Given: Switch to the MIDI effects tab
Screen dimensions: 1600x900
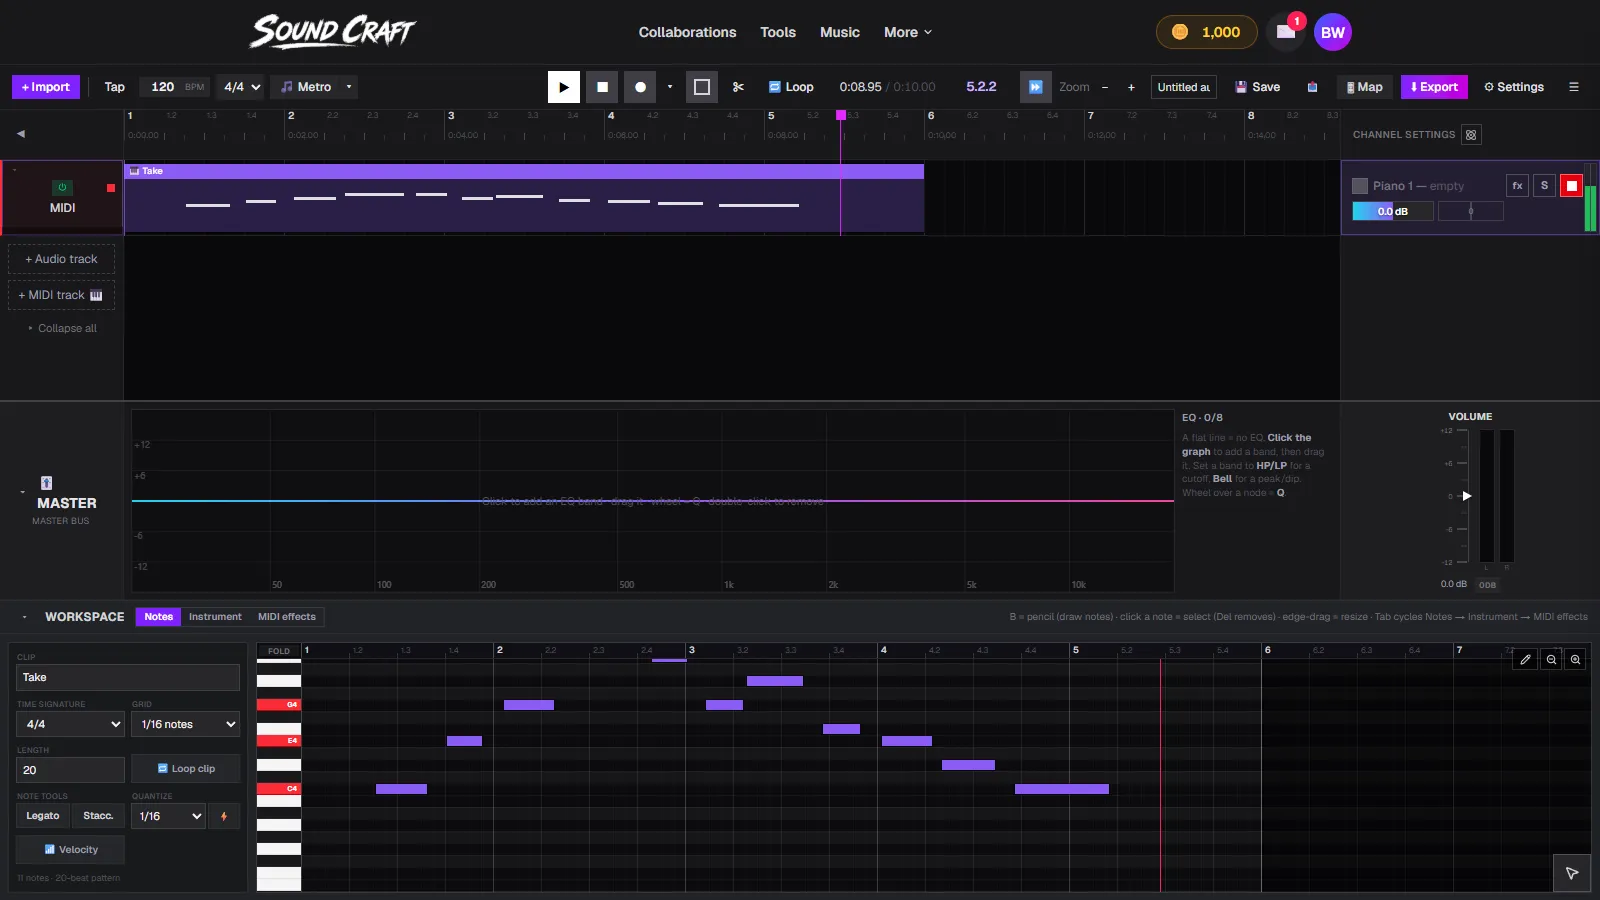Looking at the screenshot, I should tap(287, 617).
